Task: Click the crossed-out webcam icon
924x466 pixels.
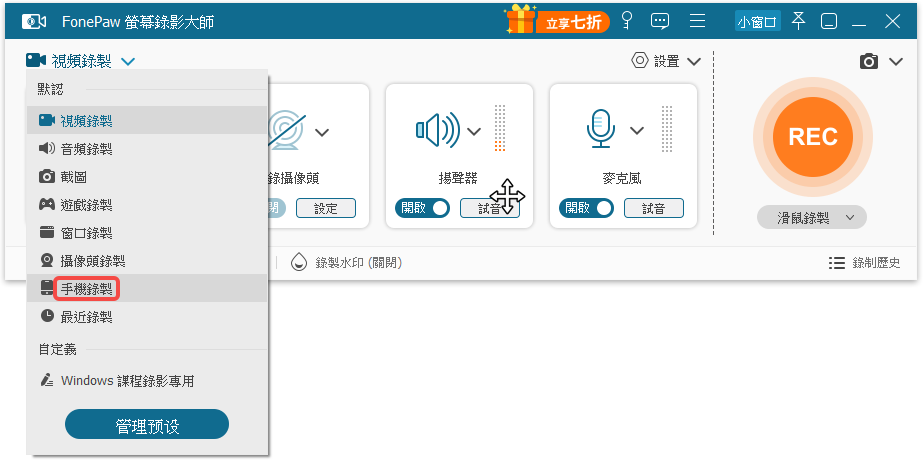Action: pos(287,130)
